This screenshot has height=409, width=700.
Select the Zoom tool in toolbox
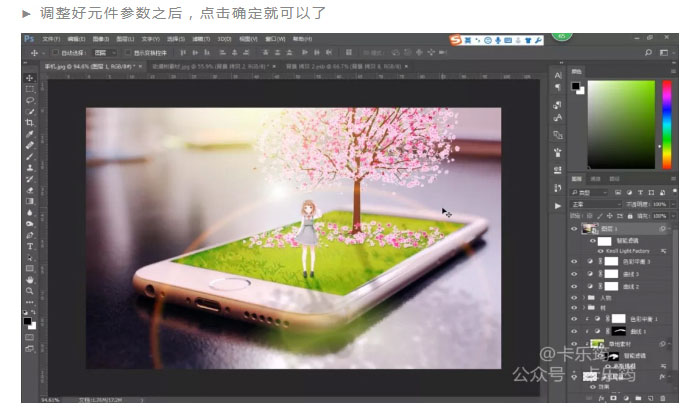coord(29,291)
